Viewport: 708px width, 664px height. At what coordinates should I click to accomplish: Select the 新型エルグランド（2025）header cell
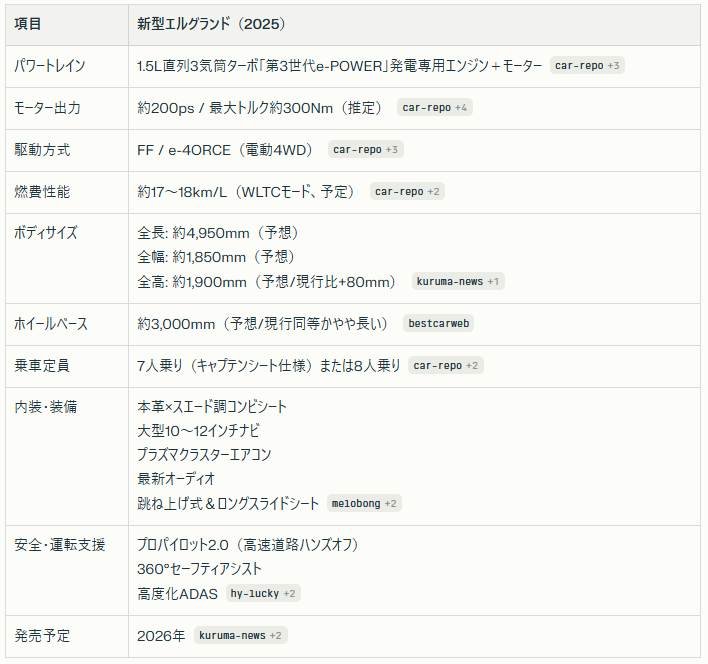(x=211, y=23)
